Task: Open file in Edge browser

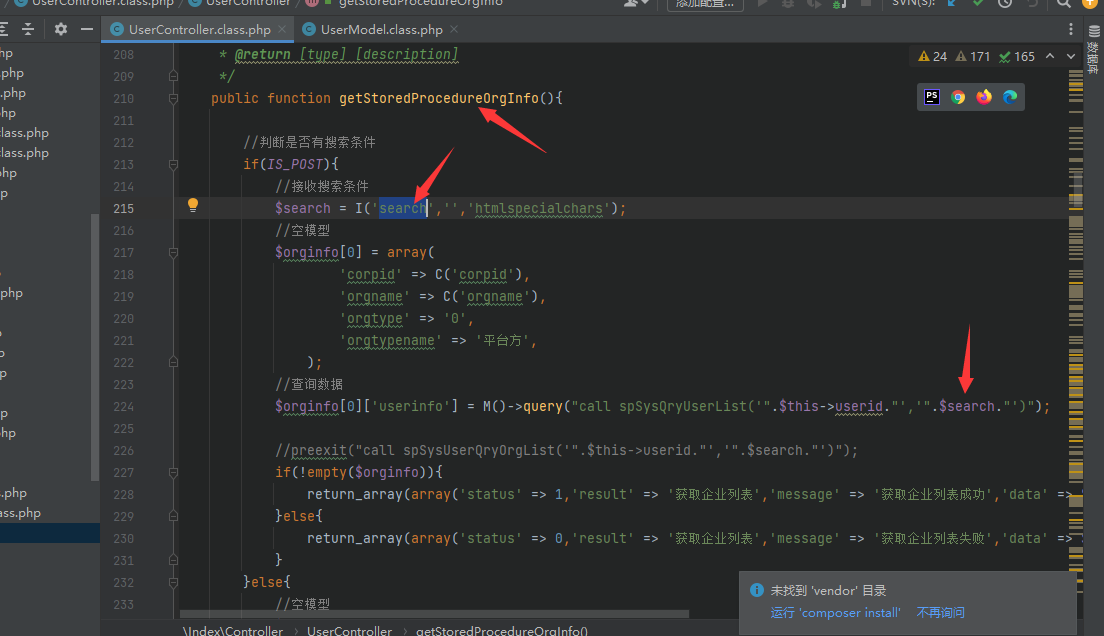Action: 1010,96
